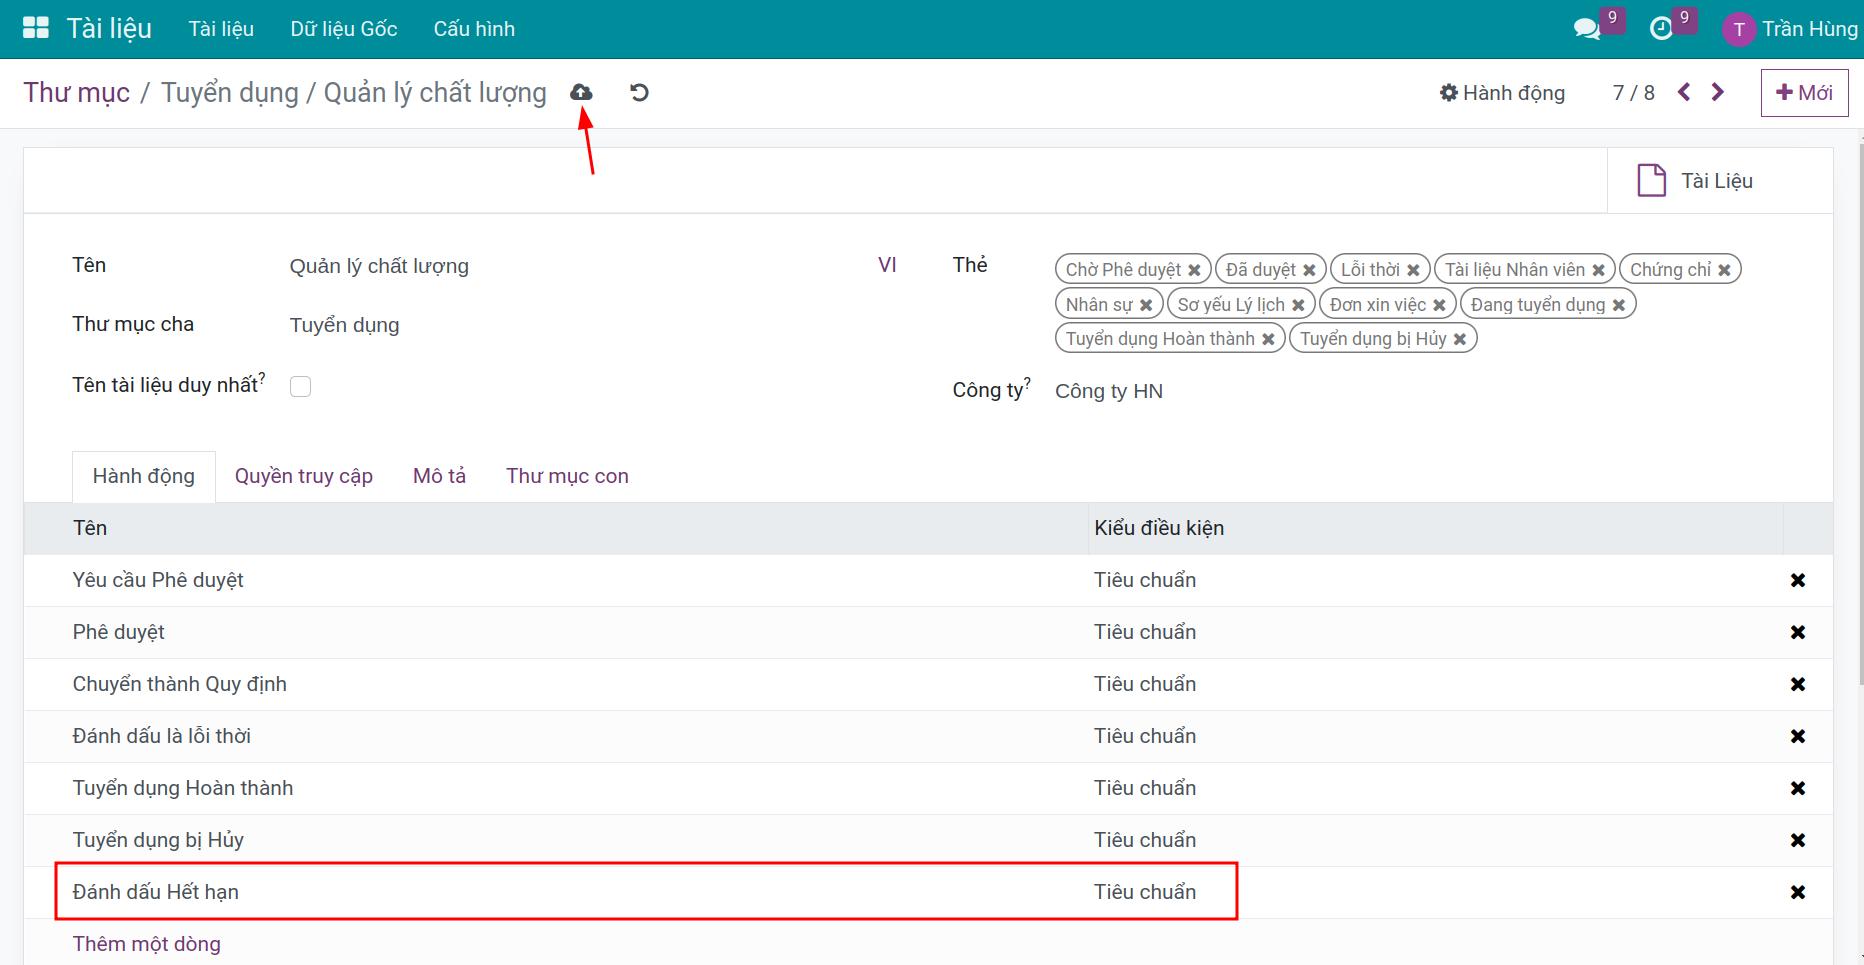Remove the Chờ Phê duyệt tag
The height and width of the screenshot is (965, 1864).
pyautogui.click(x=1194, y=270)
